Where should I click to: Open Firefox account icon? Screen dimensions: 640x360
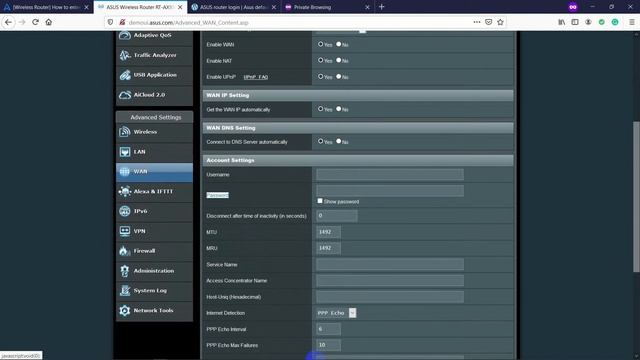tap(588, 22)
